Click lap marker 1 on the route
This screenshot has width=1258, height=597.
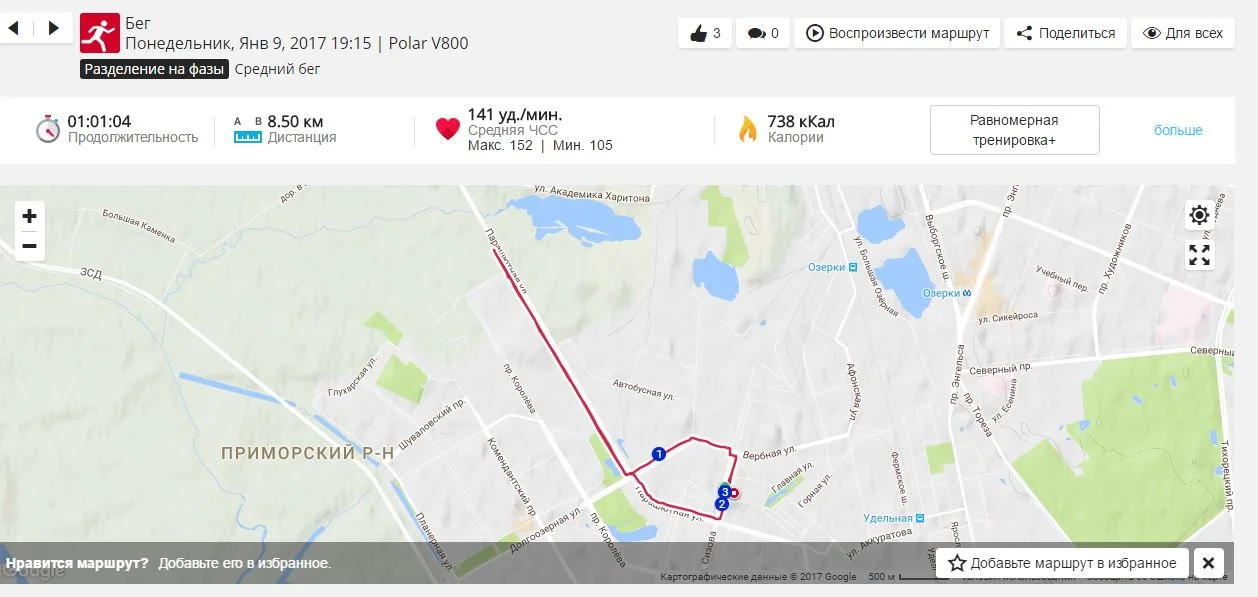tap(658, 454)
